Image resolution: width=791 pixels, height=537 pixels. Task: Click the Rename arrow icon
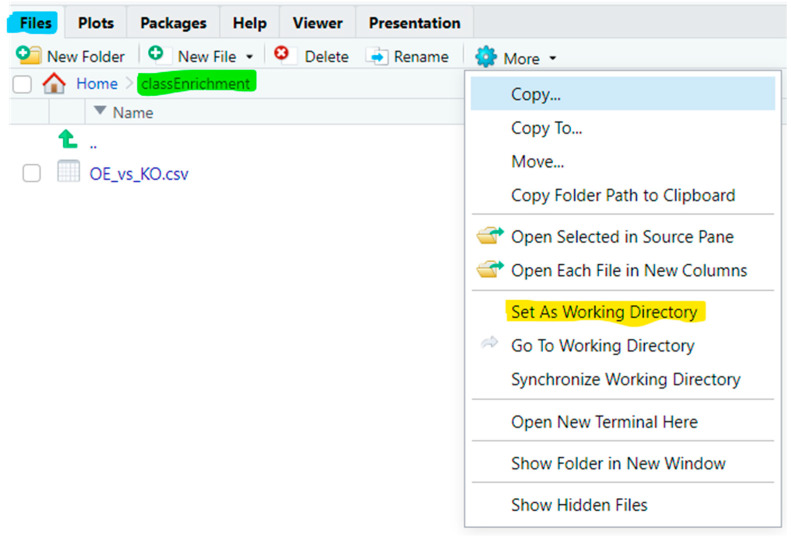(377, 57)
